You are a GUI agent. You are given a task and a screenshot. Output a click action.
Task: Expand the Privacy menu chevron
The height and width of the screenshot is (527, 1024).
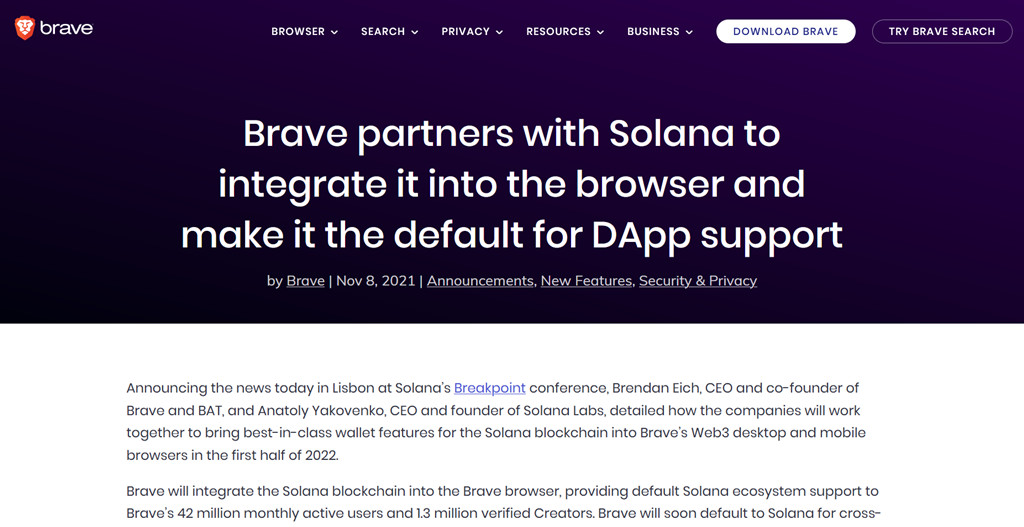click(500, 32)
